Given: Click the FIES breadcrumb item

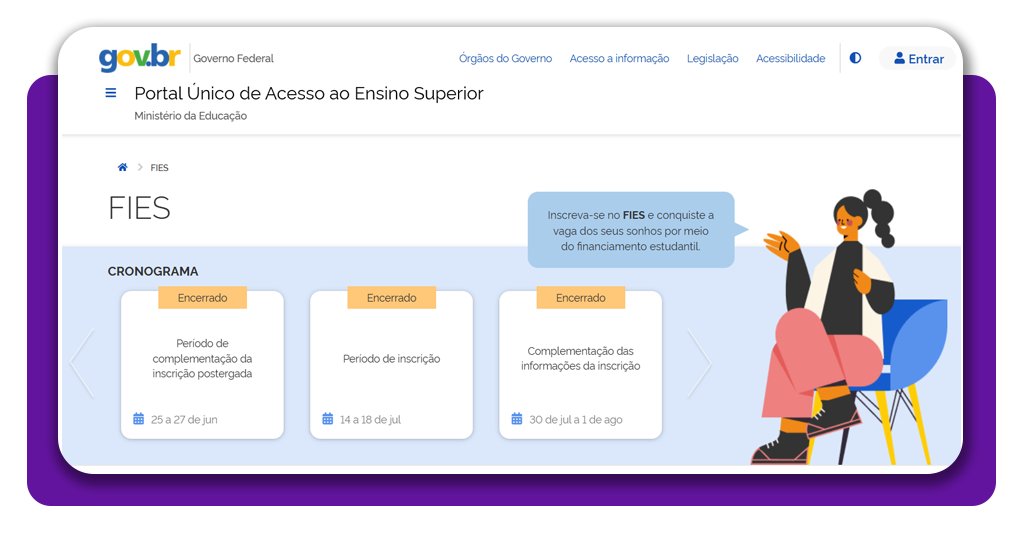Looking at the screenshot, I should (160, 168).
